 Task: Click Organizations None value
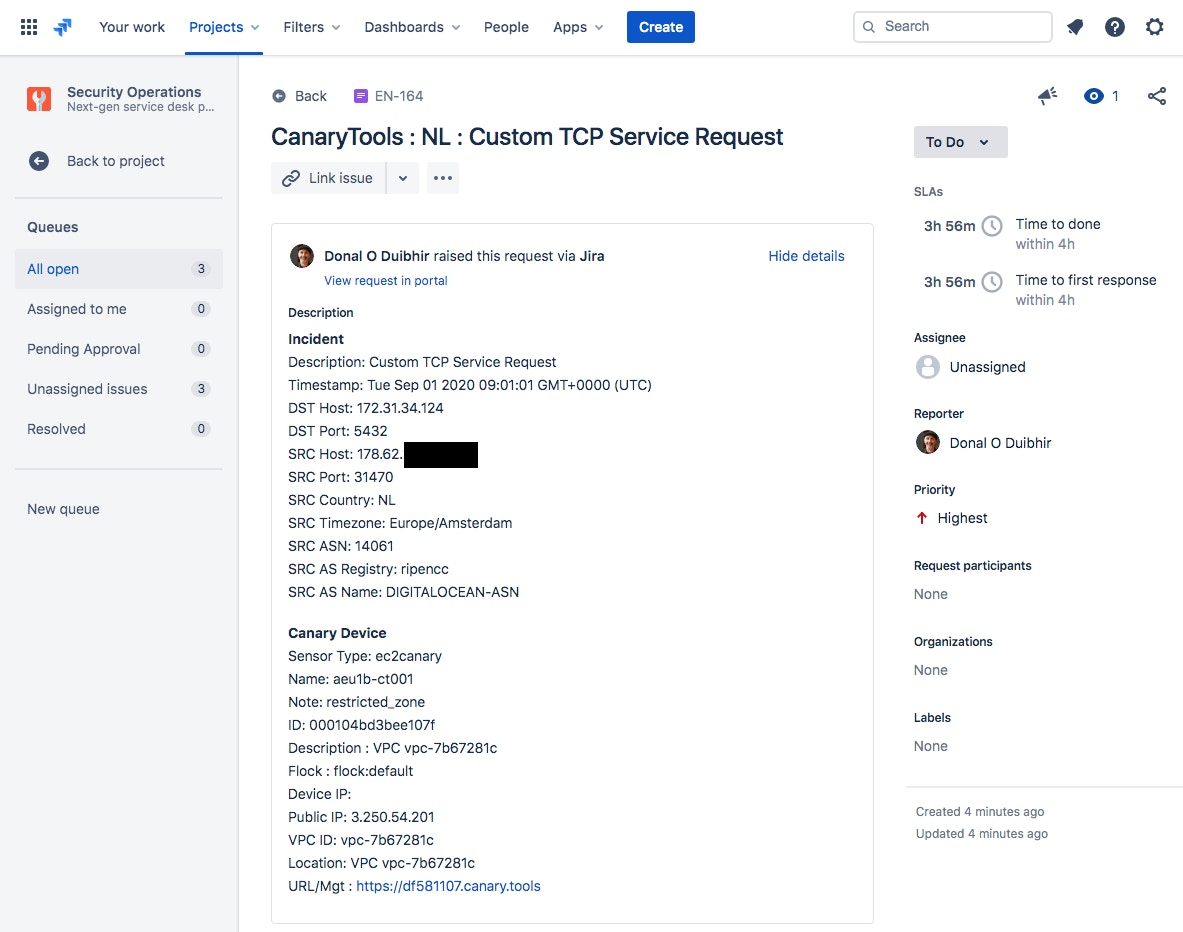[x=930, y=670]
